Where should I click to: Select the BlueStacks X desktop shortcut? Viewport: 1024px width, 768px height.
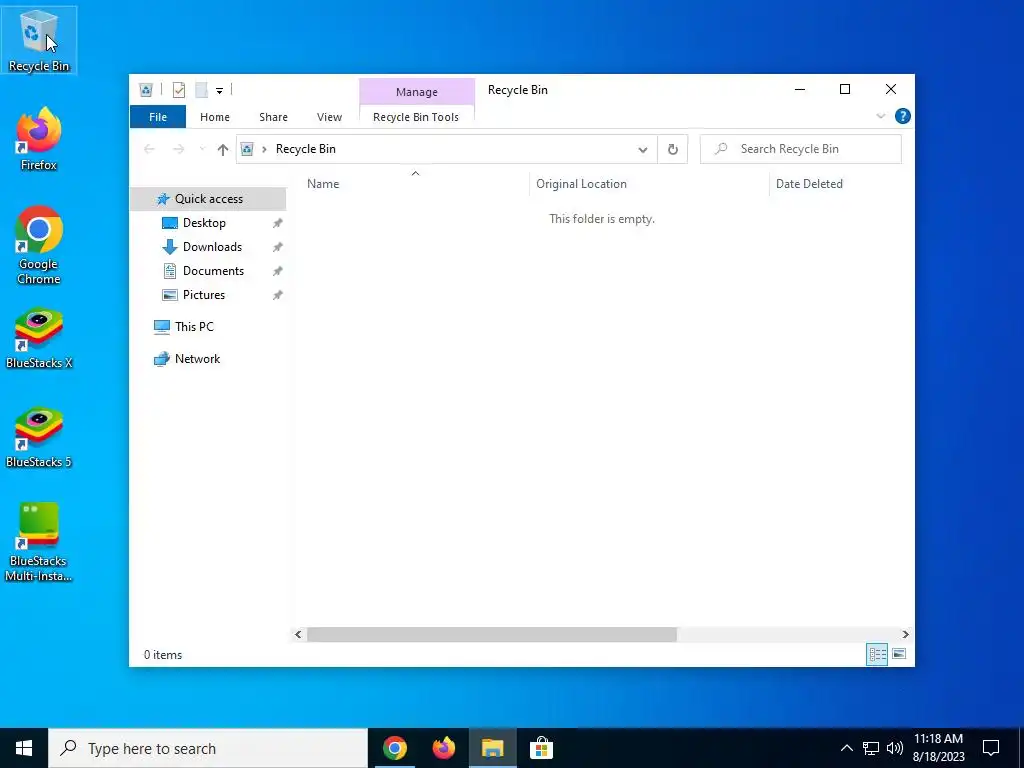[39, 338]
